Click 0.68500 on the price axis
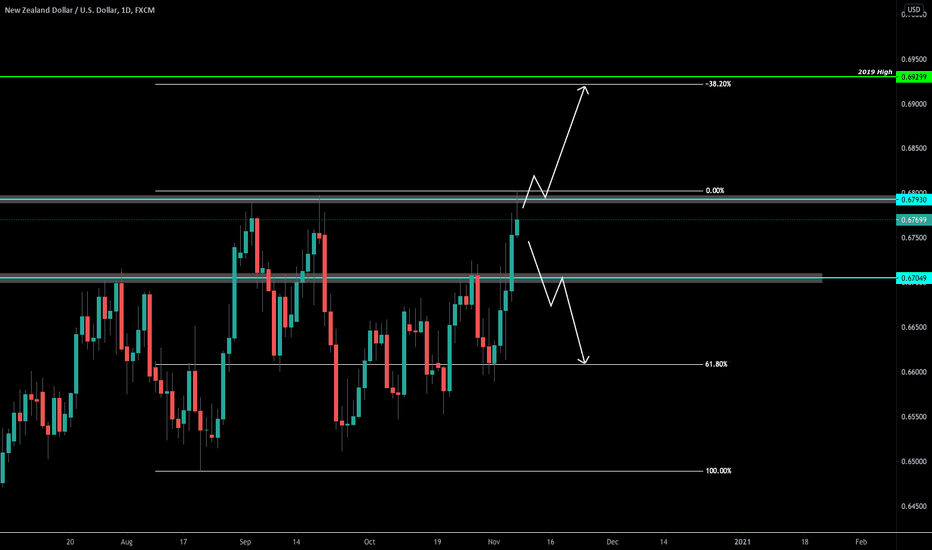 click(x=914, y=149)
